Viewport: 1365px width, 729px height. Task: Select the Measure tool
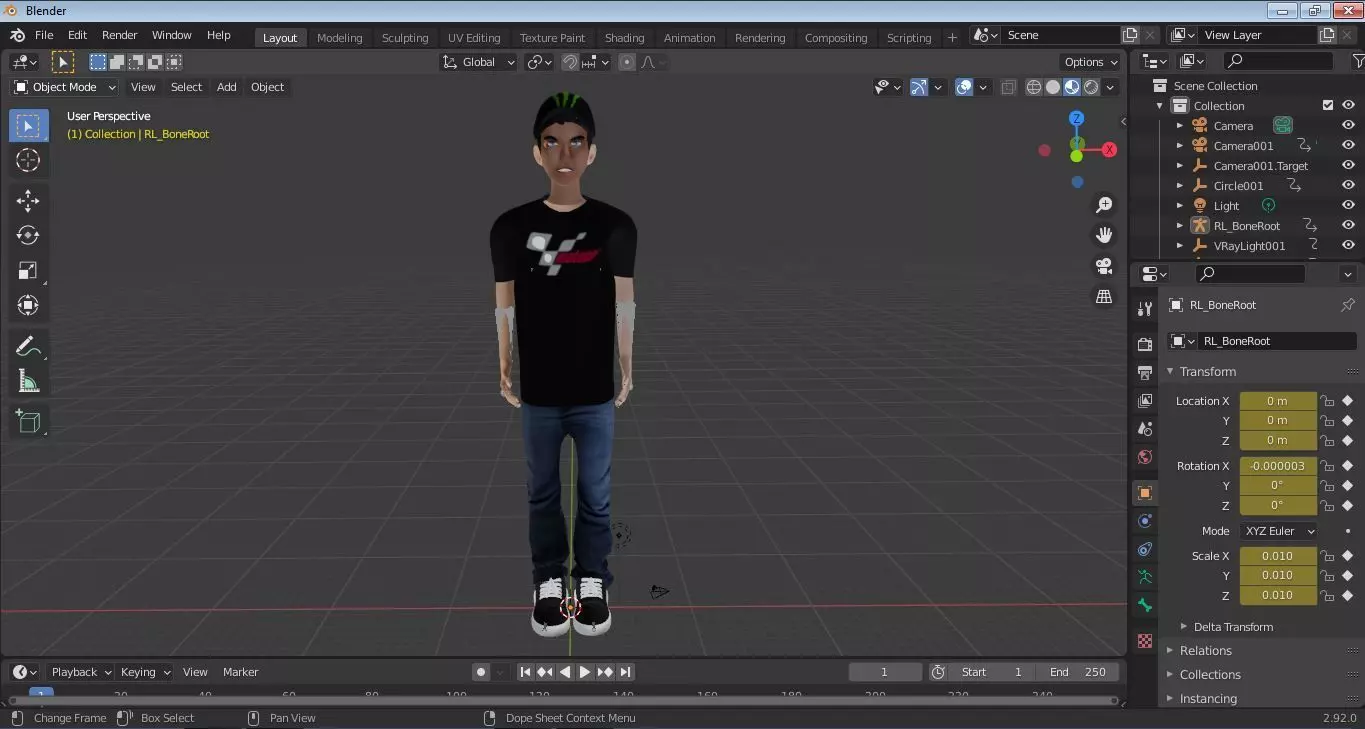28,381
